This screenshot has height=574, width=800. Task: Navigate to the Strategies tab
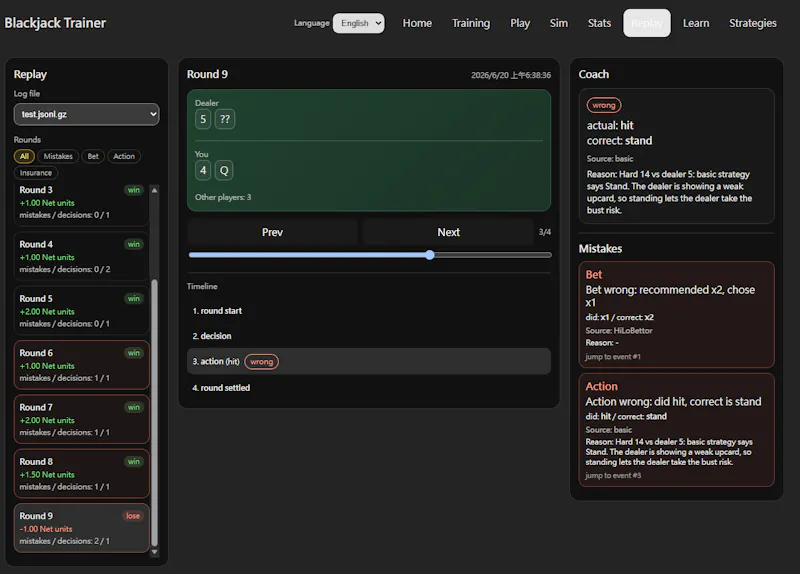click(x=753, y=23)
